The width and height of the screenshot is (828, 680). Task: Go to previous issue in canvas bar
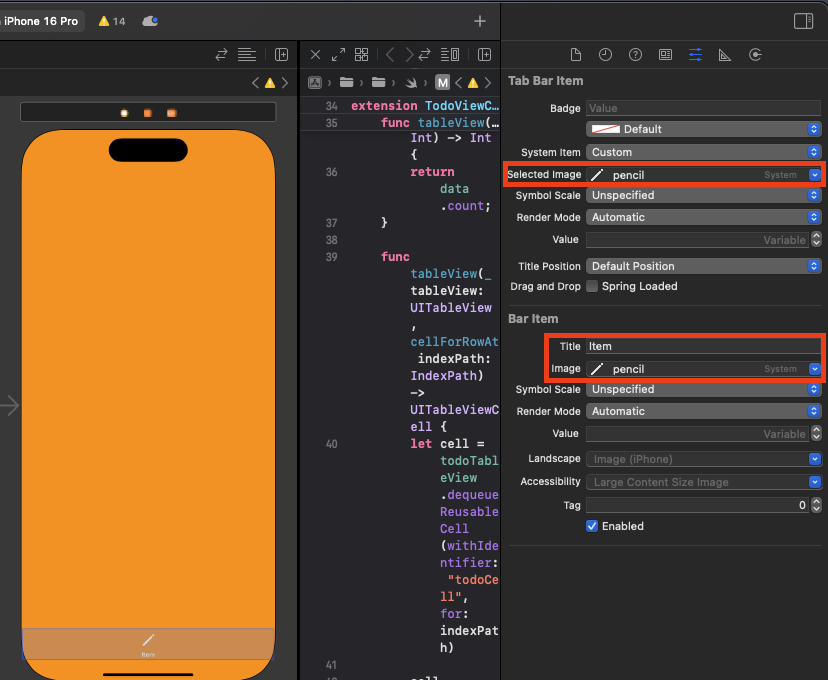[x=256, y=83]
